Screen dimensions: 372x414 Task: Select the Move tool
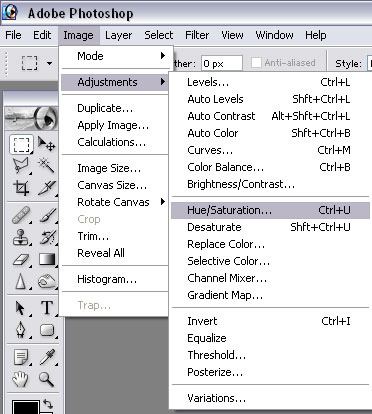(x=46, y=144)
